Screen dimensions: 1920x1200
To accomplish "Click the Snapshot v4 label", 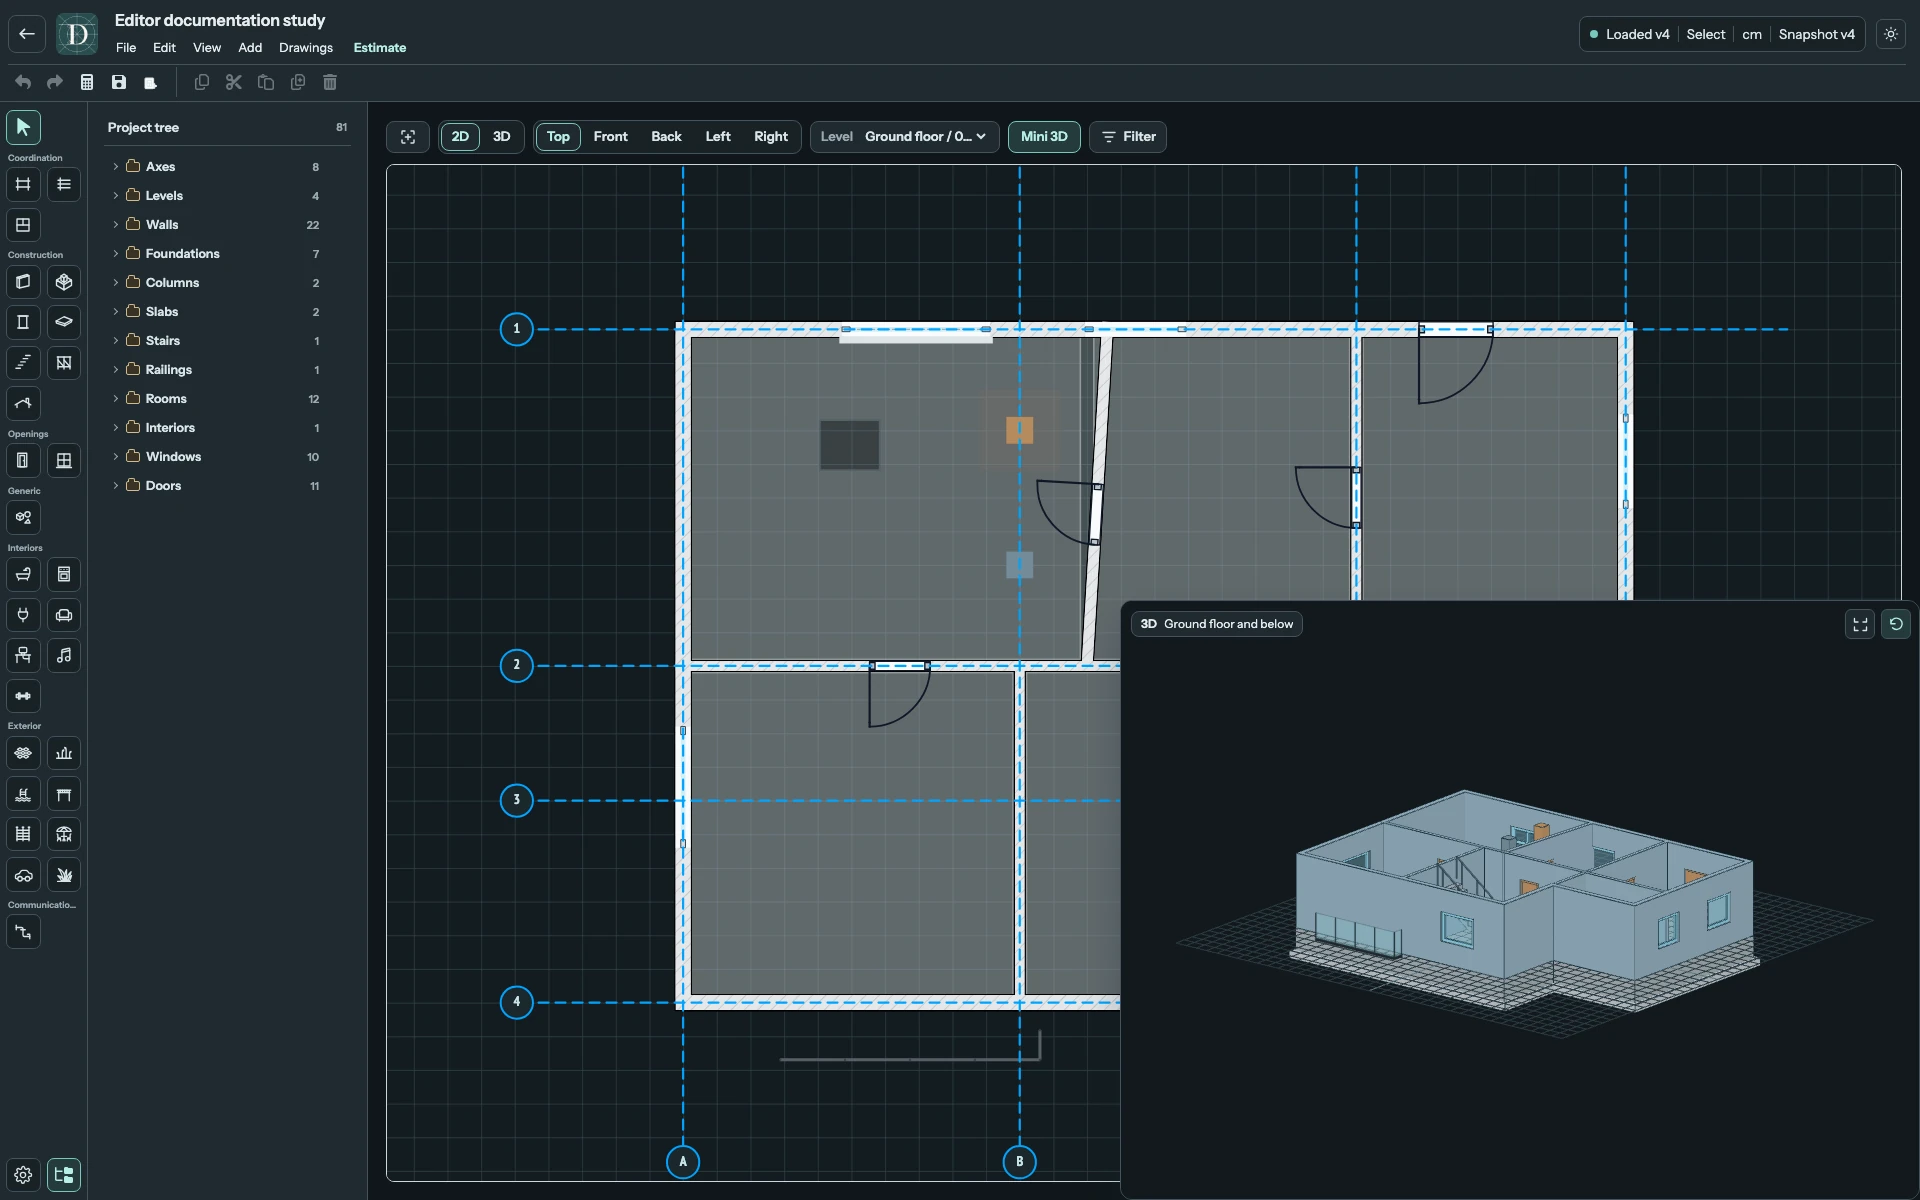I will coord(1816,34).
